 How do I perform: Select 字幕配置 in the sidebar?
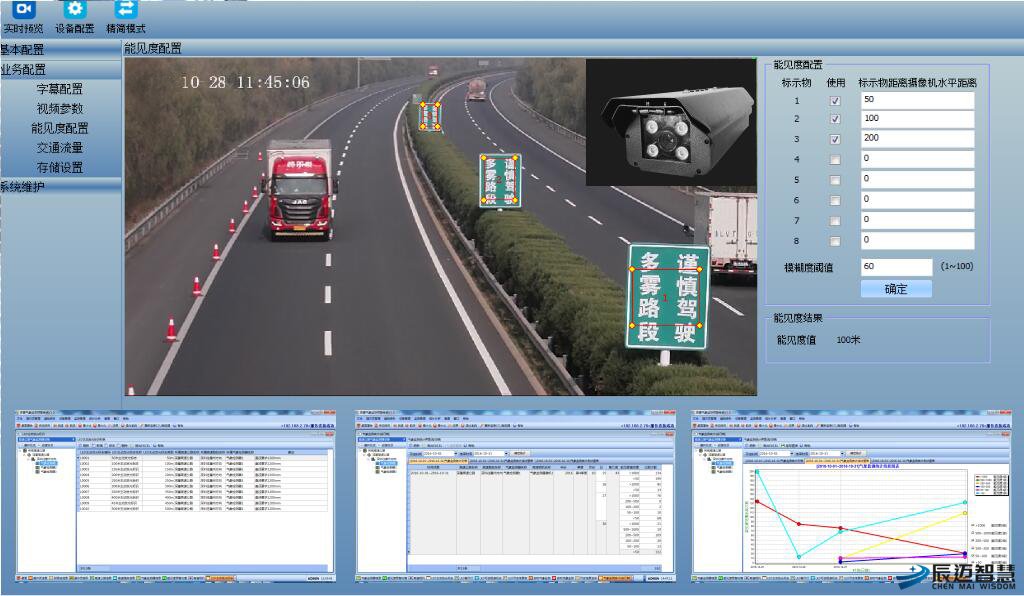(x=59, y=89)
